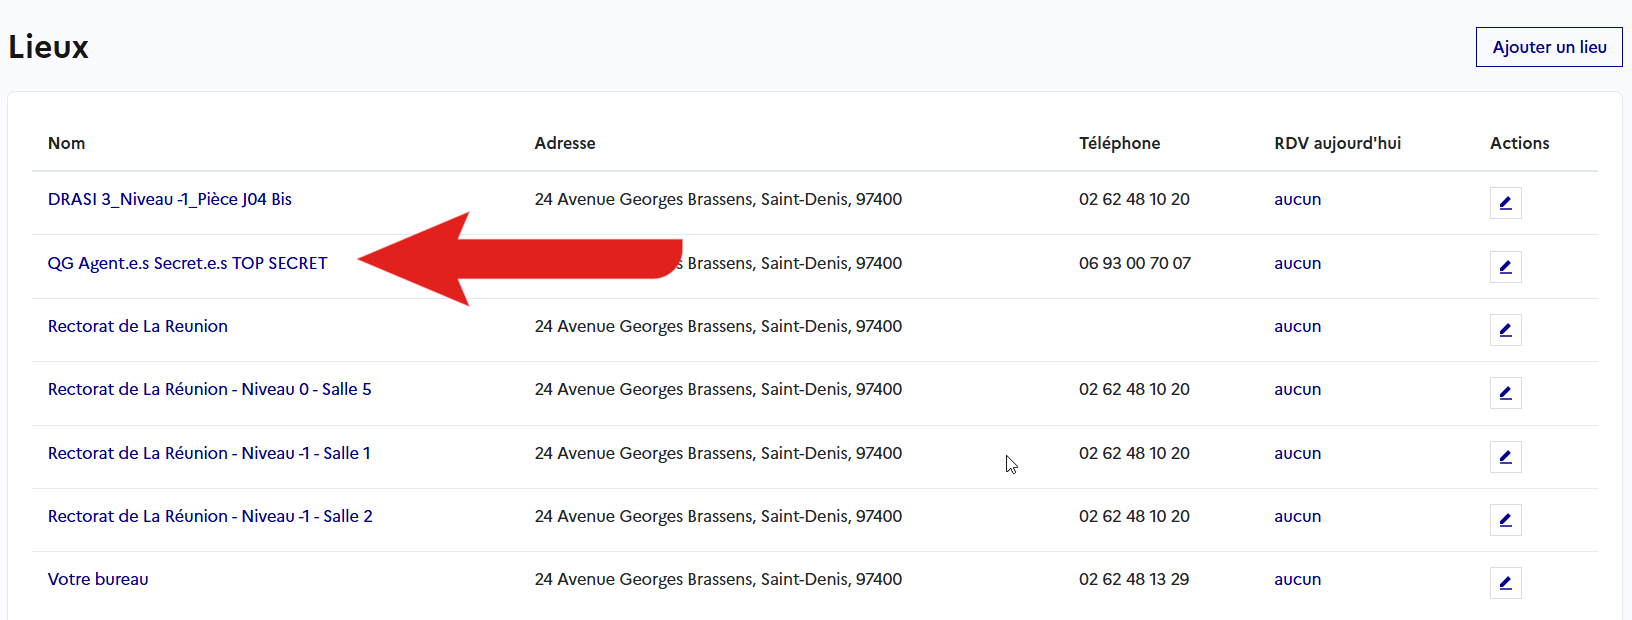This screenshot has height=620, width=1632.
Task: Open Rectorat de La Réunion - Niveau 0 - Salle 5
Action: pos(210,389)
